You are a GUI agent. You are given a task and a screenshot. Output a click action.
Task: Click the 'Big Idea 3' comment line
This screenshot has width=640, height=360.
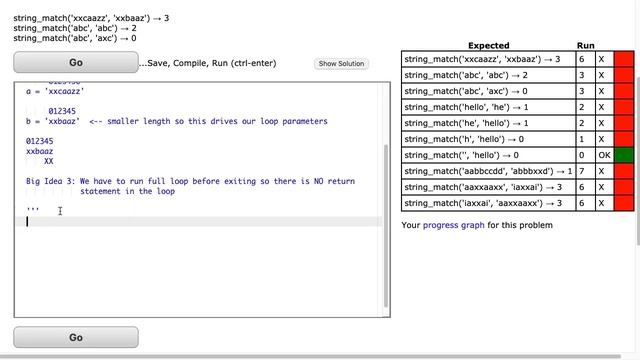(190, 181)
